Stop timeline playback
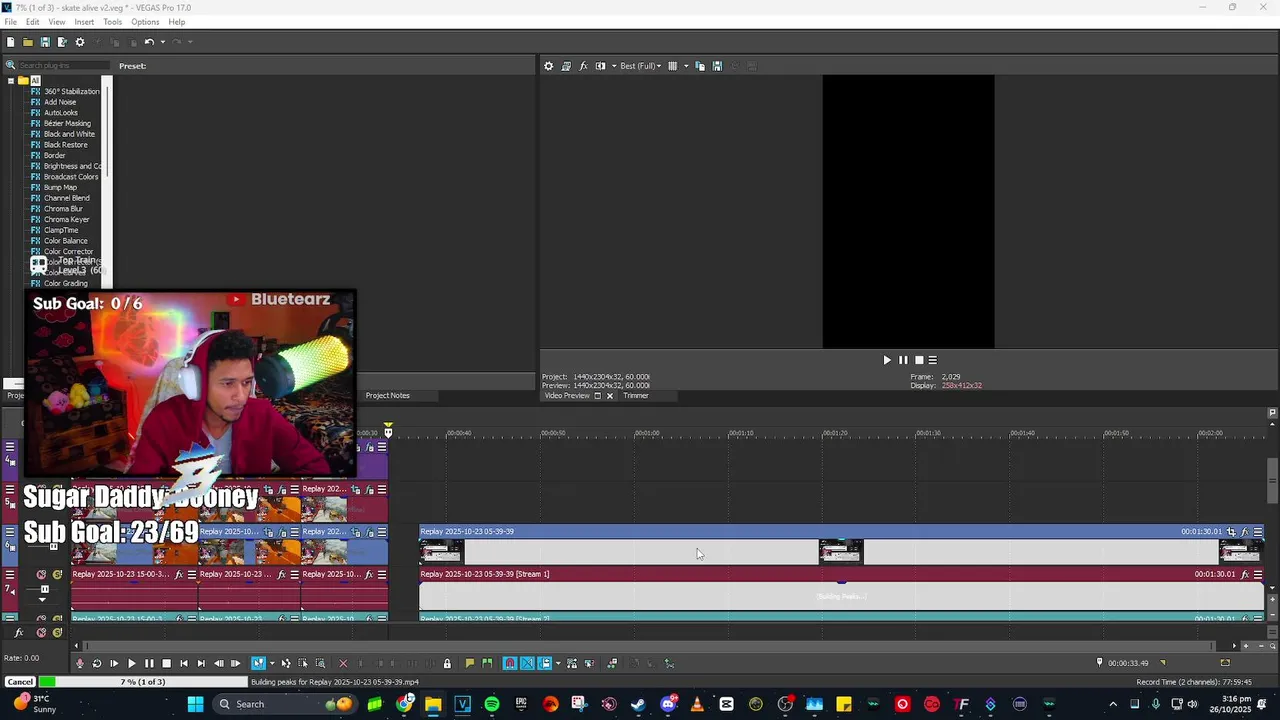Screen dimensions: 1280x720 click(x=166, y=663)
